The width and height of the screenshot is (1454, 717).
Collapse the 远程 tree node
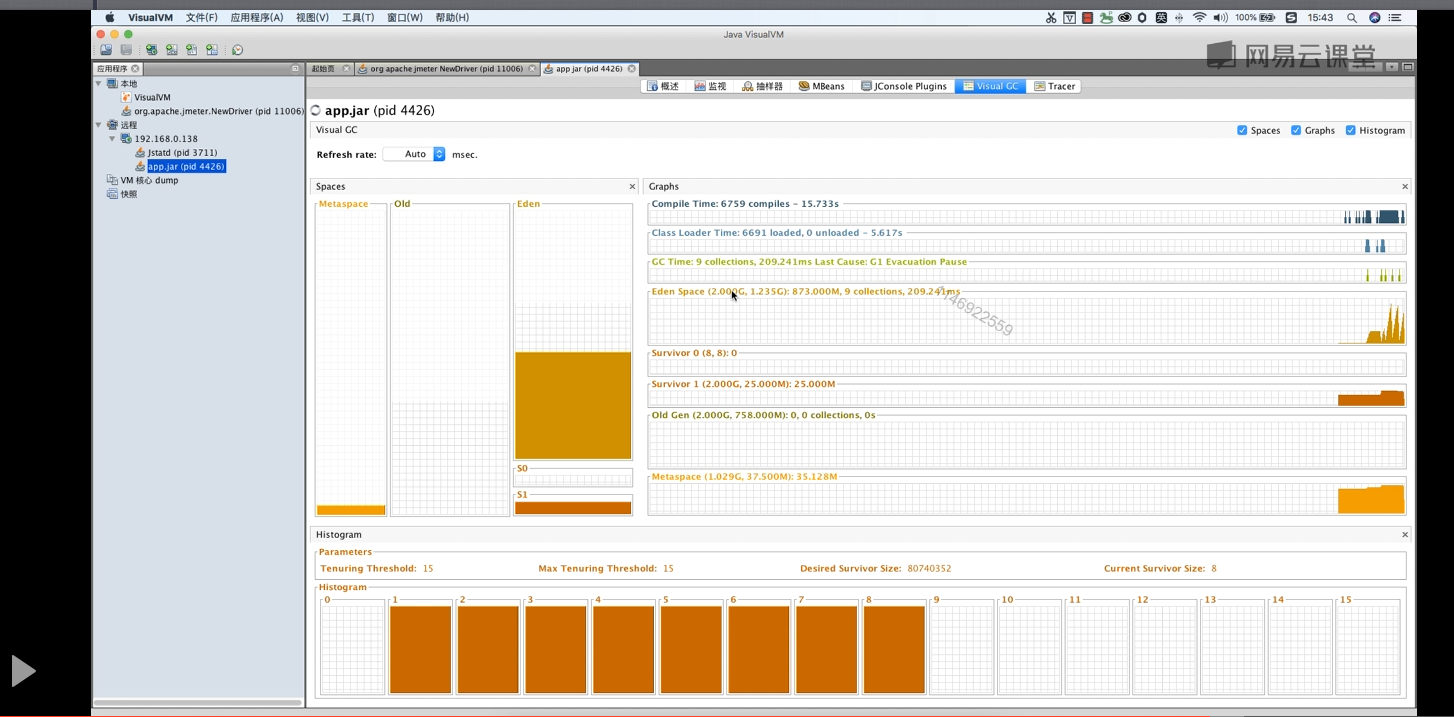(98, 125)
